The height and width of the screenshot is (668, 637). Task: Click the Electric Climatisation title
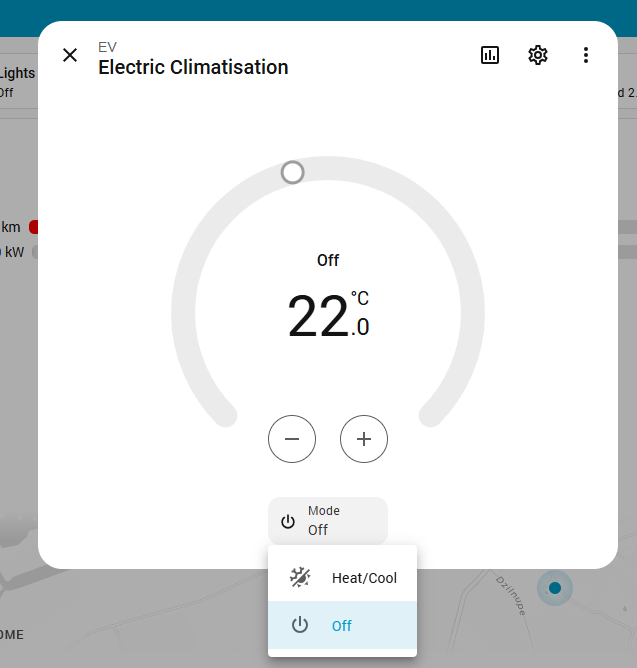[193, 67]
